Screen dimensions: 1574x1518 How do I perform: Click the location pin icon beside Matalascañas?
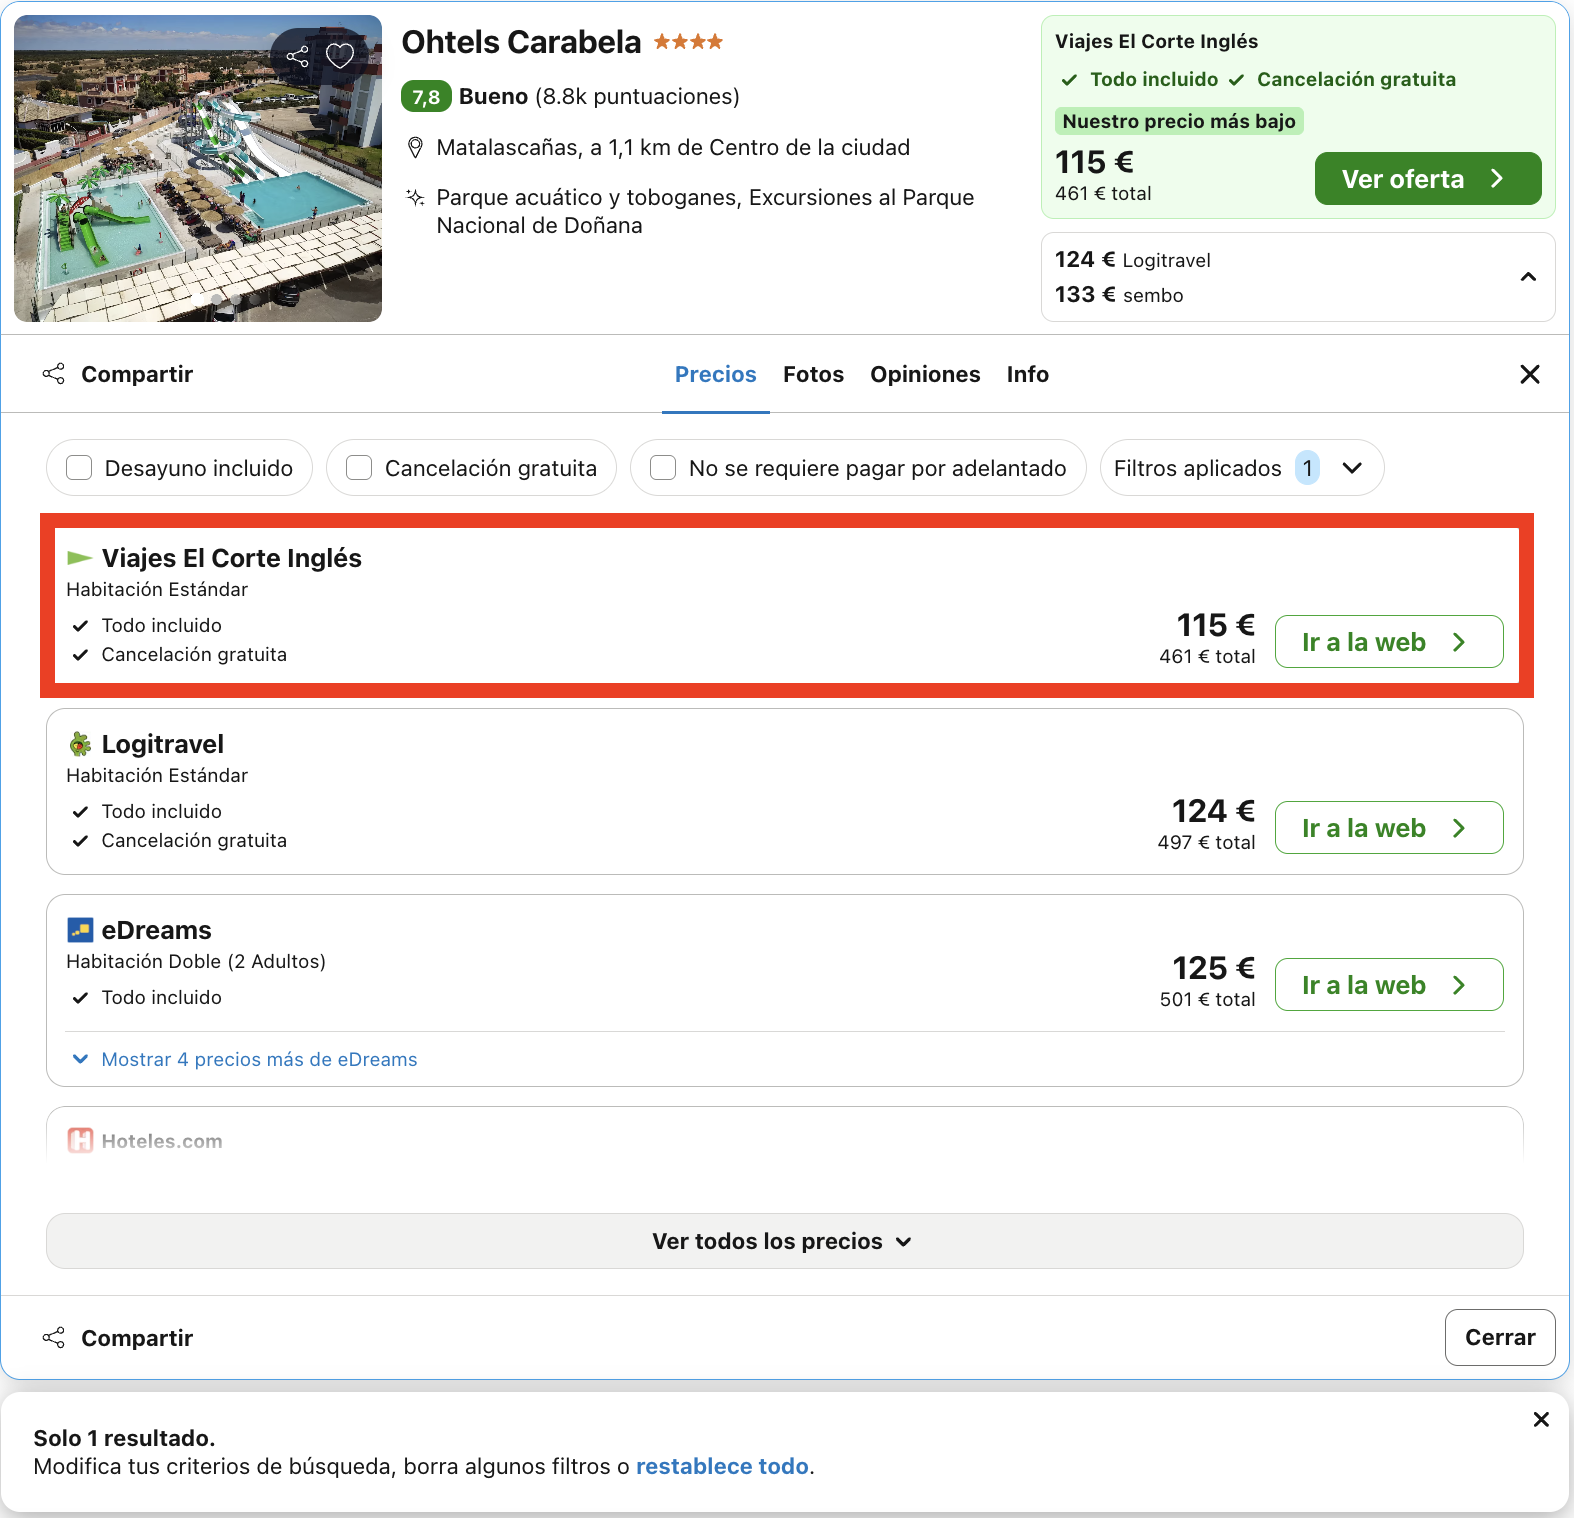[415, 148]
